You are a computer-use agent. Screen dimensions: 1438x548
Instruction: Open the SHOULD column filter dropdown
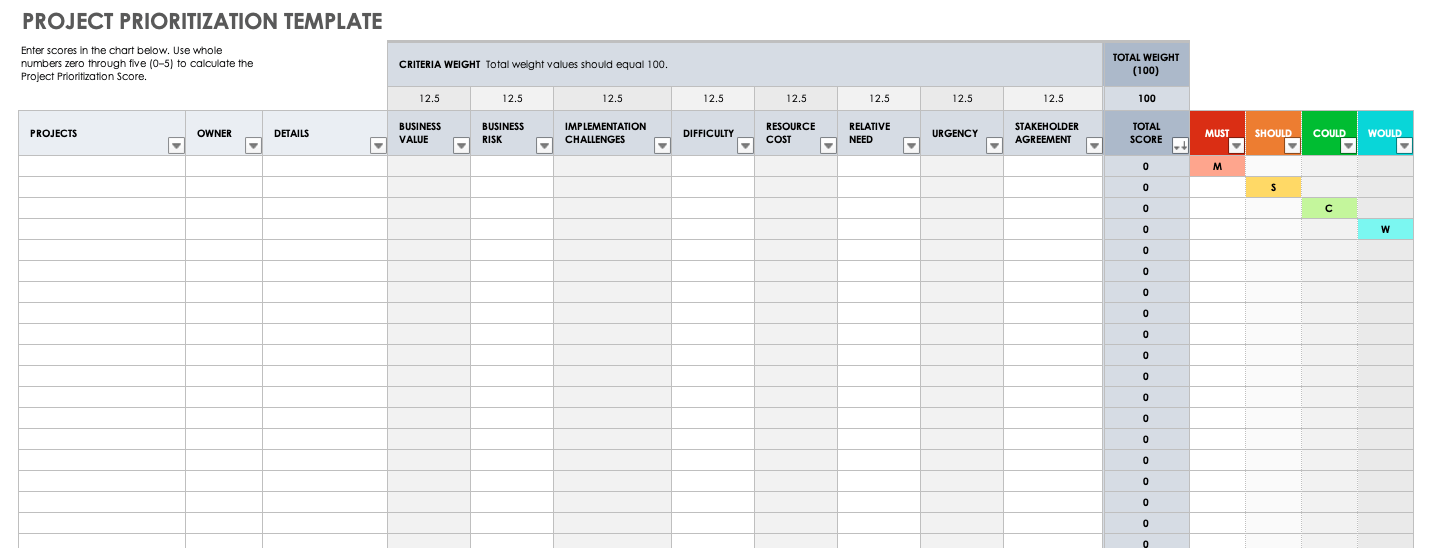click(1292, 145)
